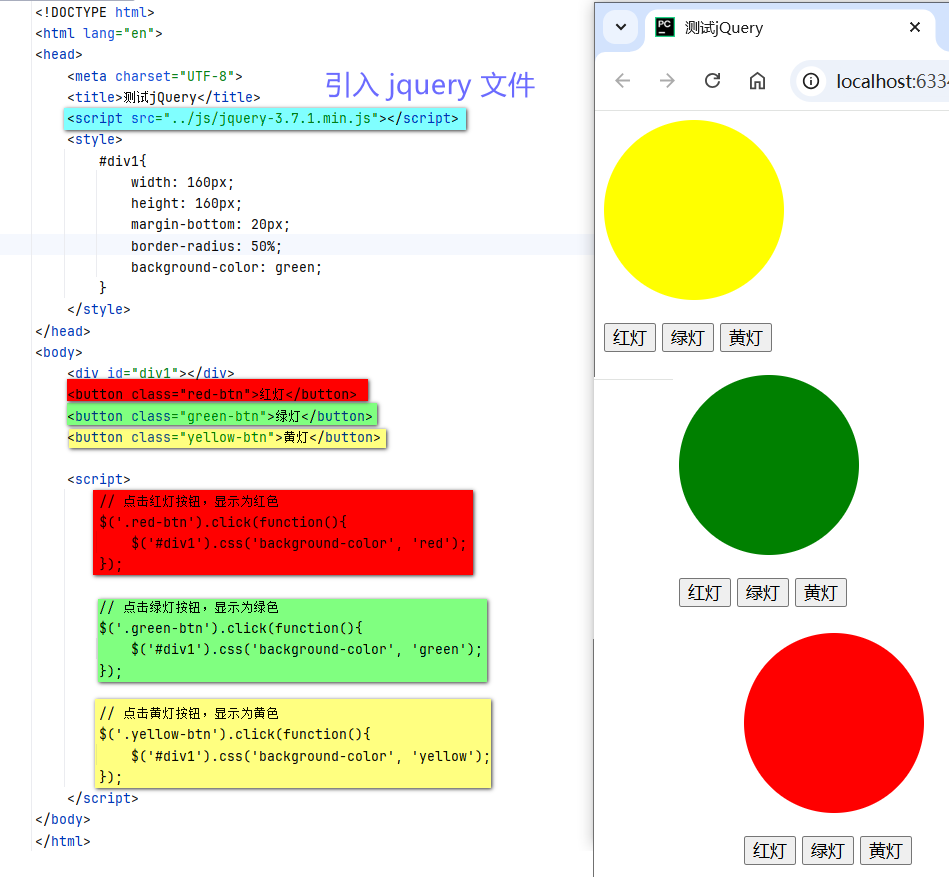Select the 测试jQuery browser tab
The image size is (949, 877).
pos(790,28)
